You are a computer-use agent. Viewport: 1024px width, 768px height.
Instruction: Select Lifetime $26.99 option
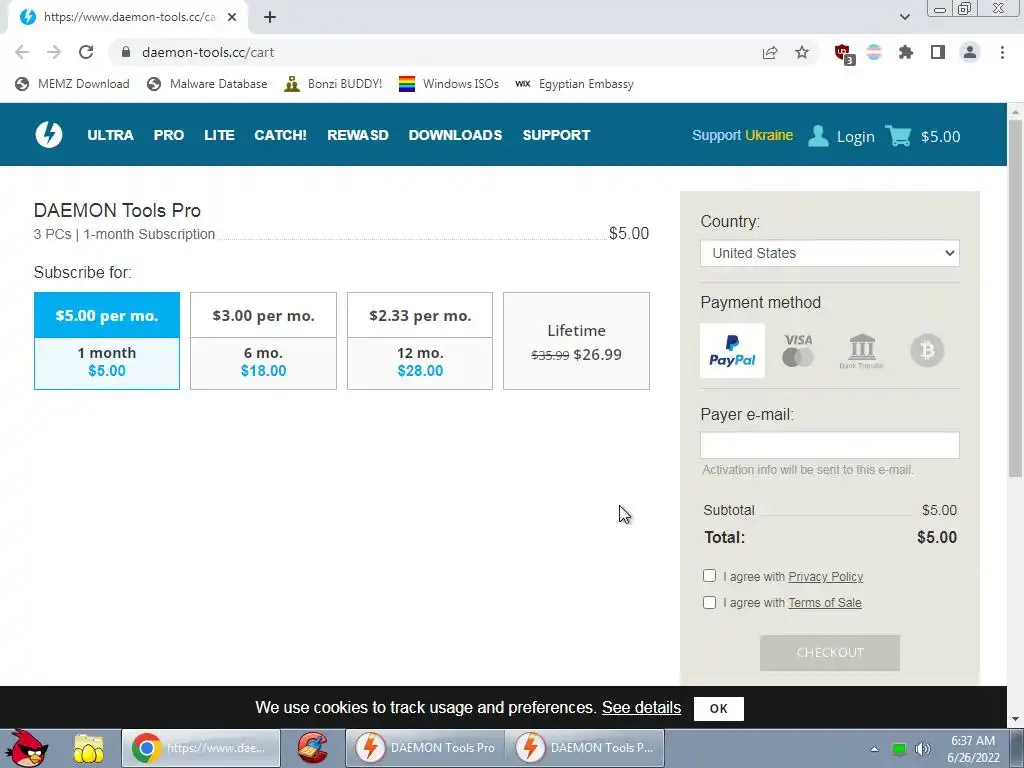click(576, 341)
